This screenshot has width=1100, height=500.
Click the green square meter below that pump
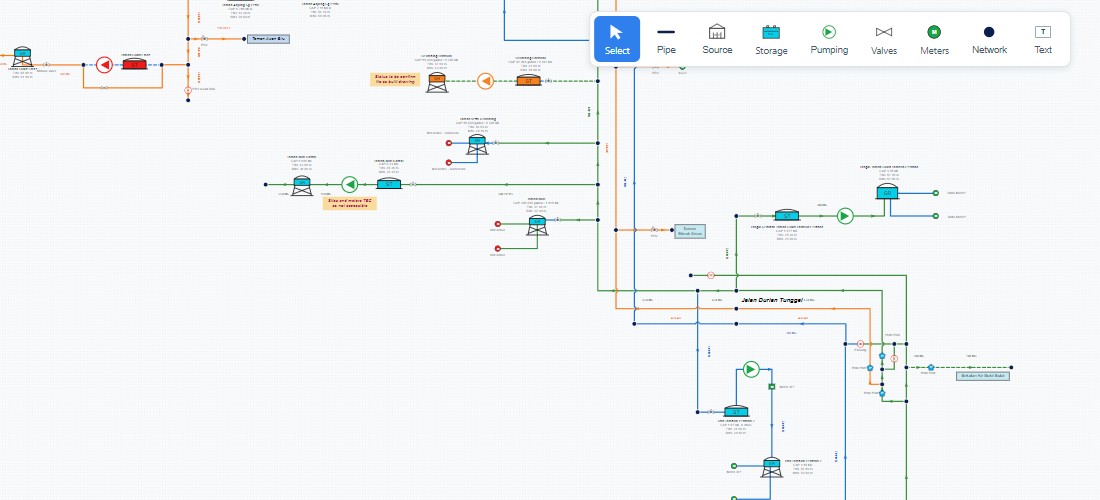771,387
